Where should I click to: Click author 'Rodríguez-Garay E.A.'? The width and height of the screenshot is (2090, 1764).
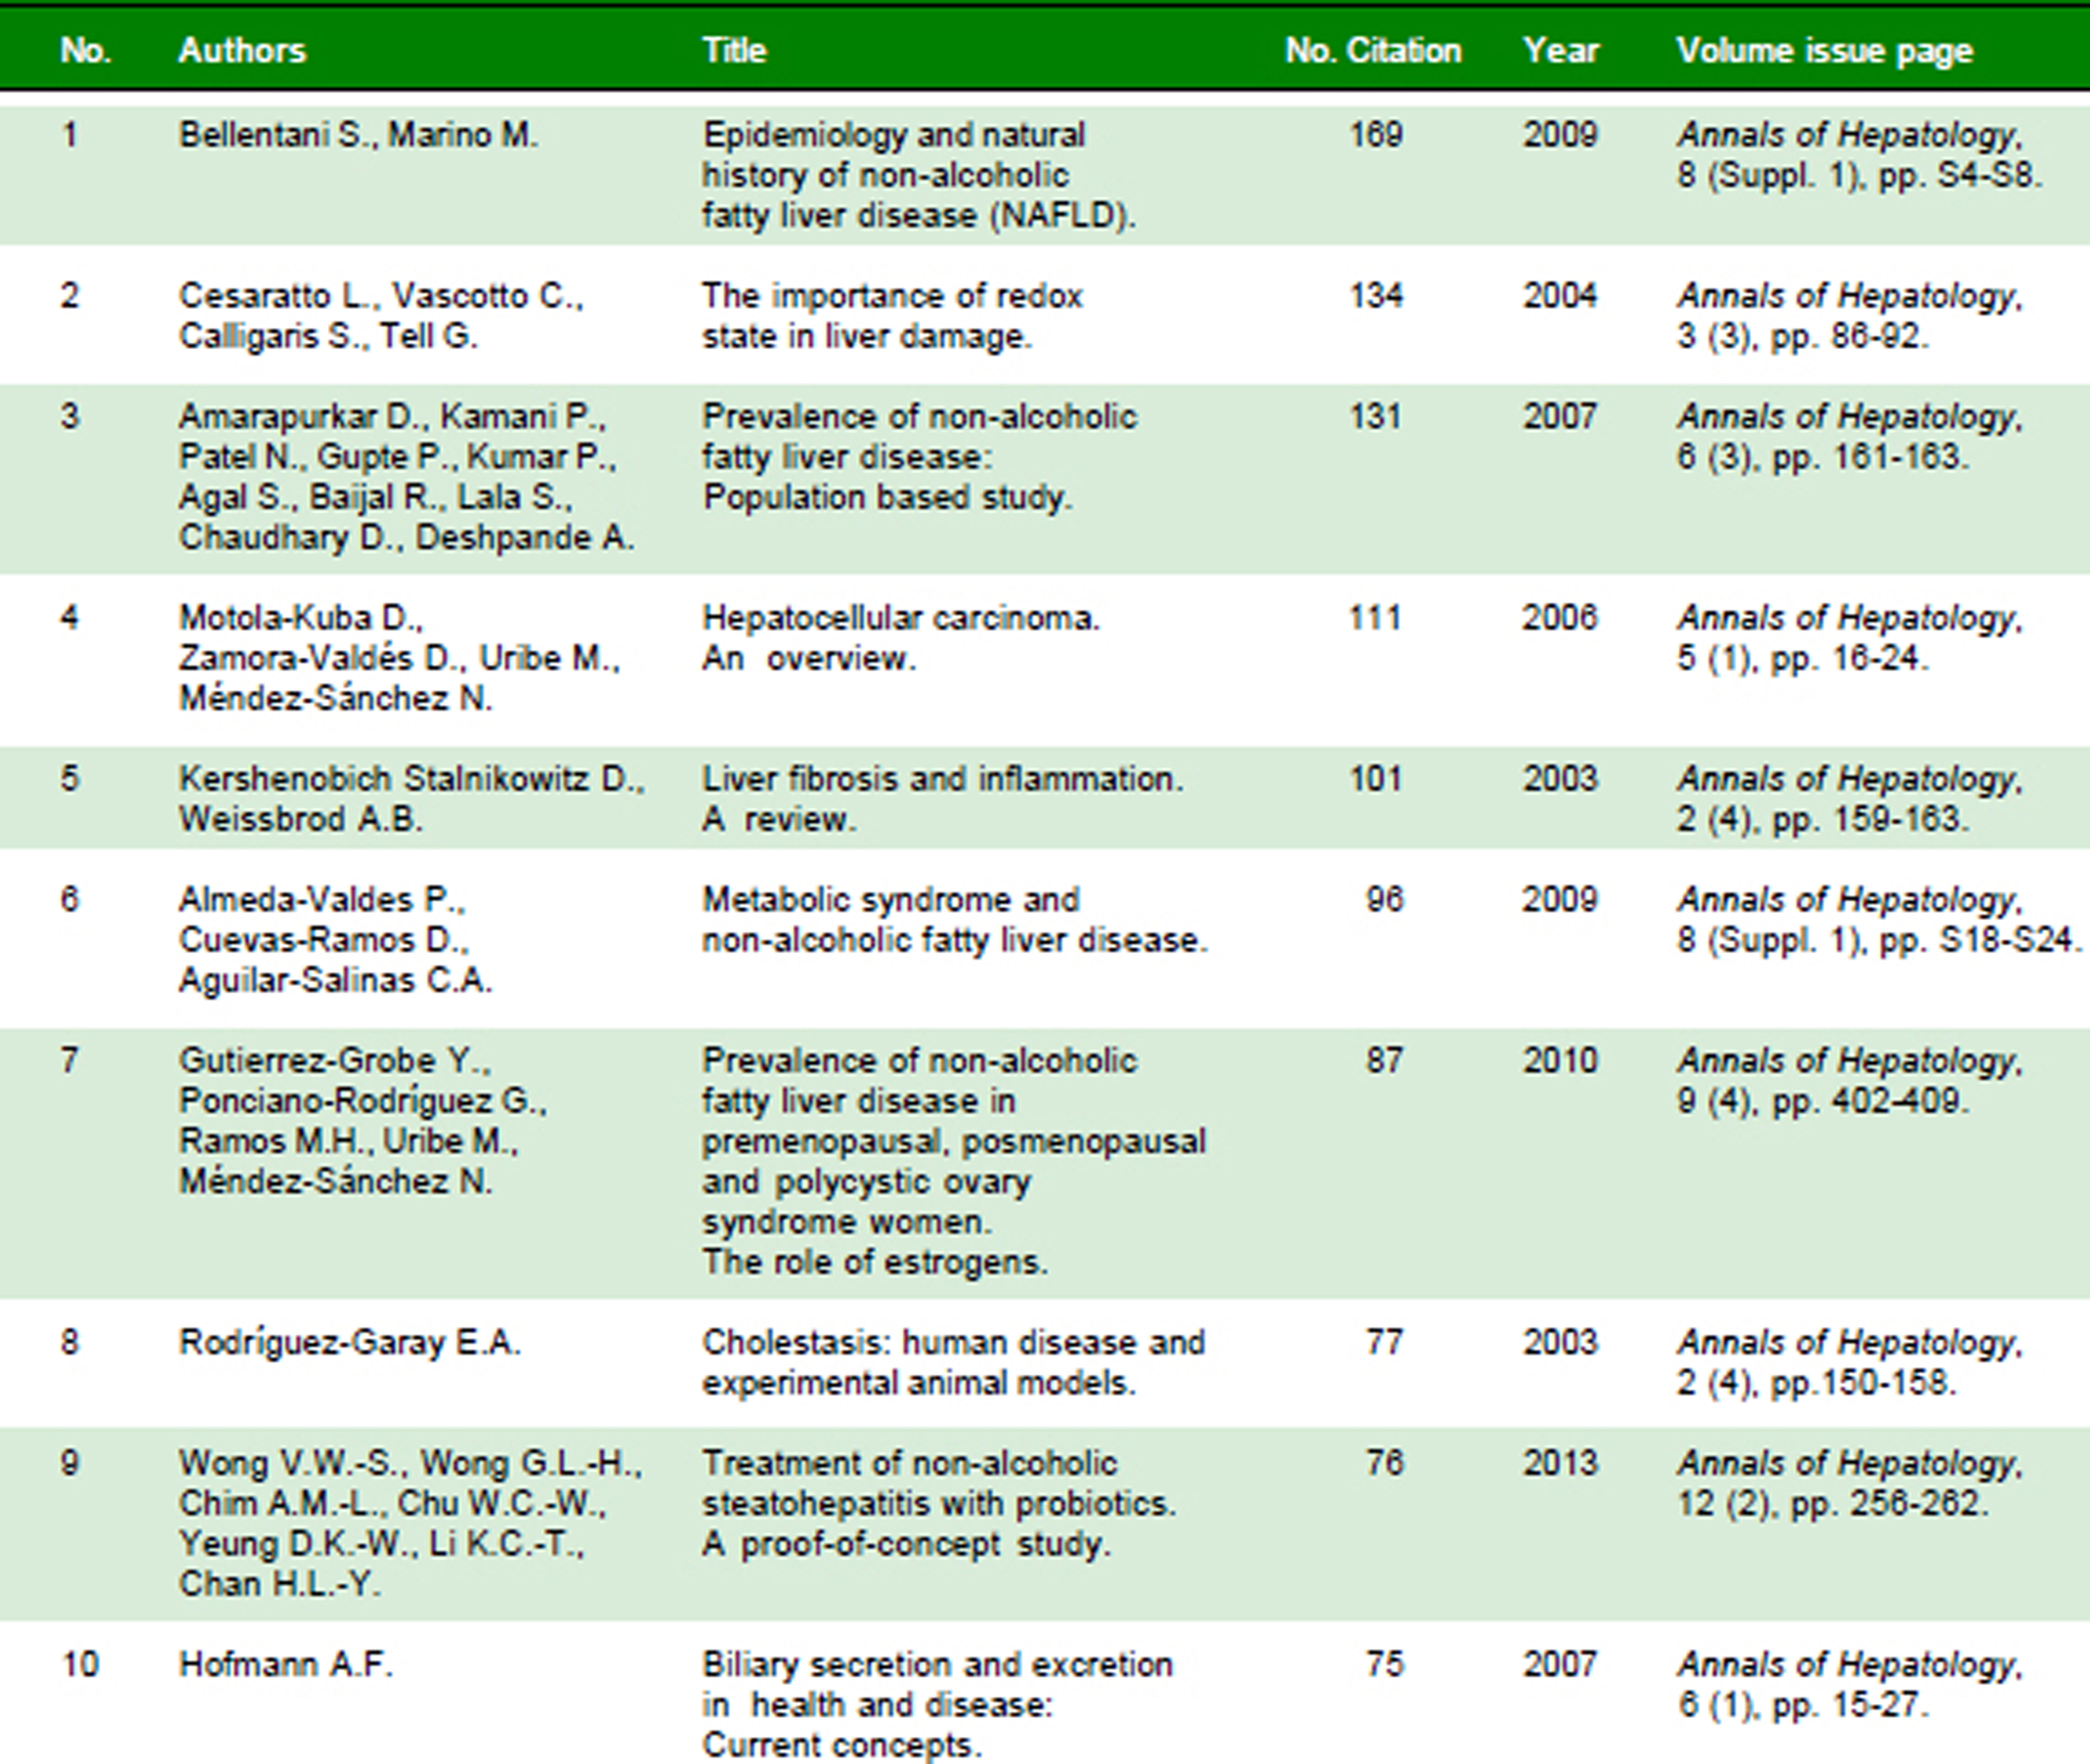(x=349, y=1342)
